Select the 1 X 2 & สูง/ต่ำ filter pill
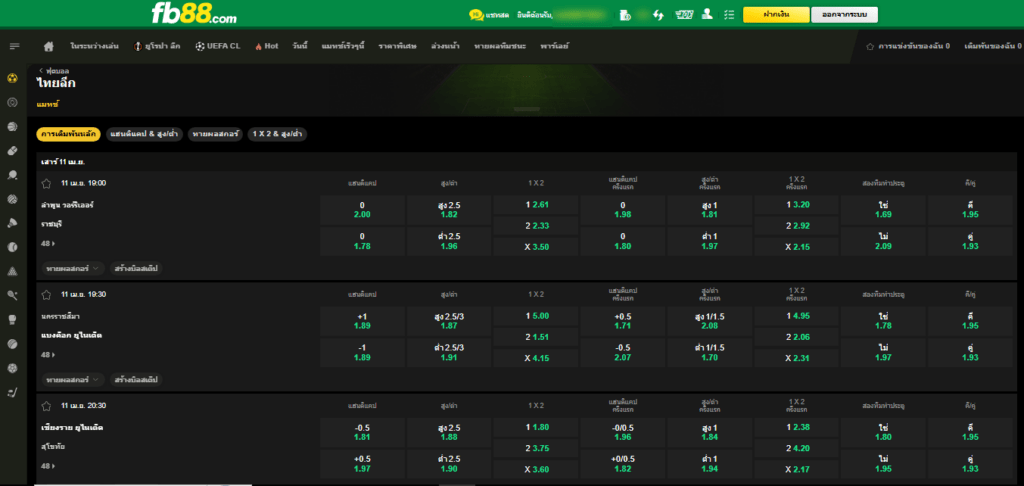Screen dimensions: 1024x486 (278, 134)
